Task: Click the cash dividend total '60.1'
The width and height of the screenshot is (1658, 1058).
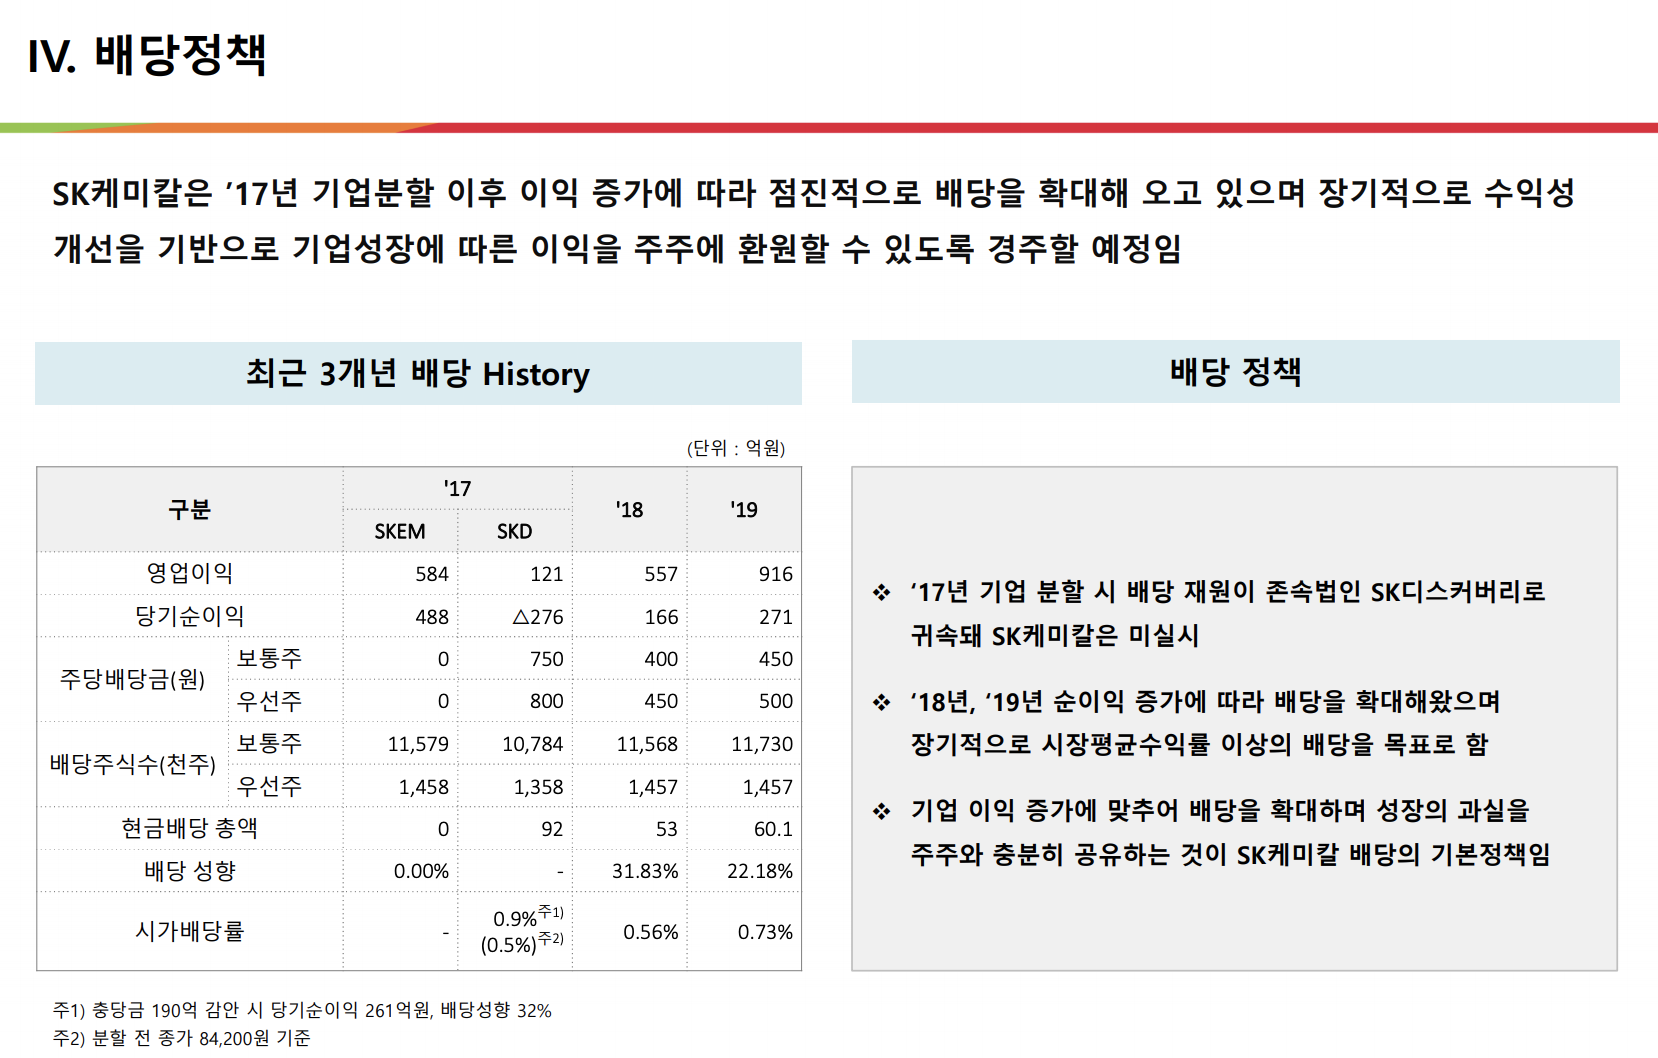Action: 773,829
